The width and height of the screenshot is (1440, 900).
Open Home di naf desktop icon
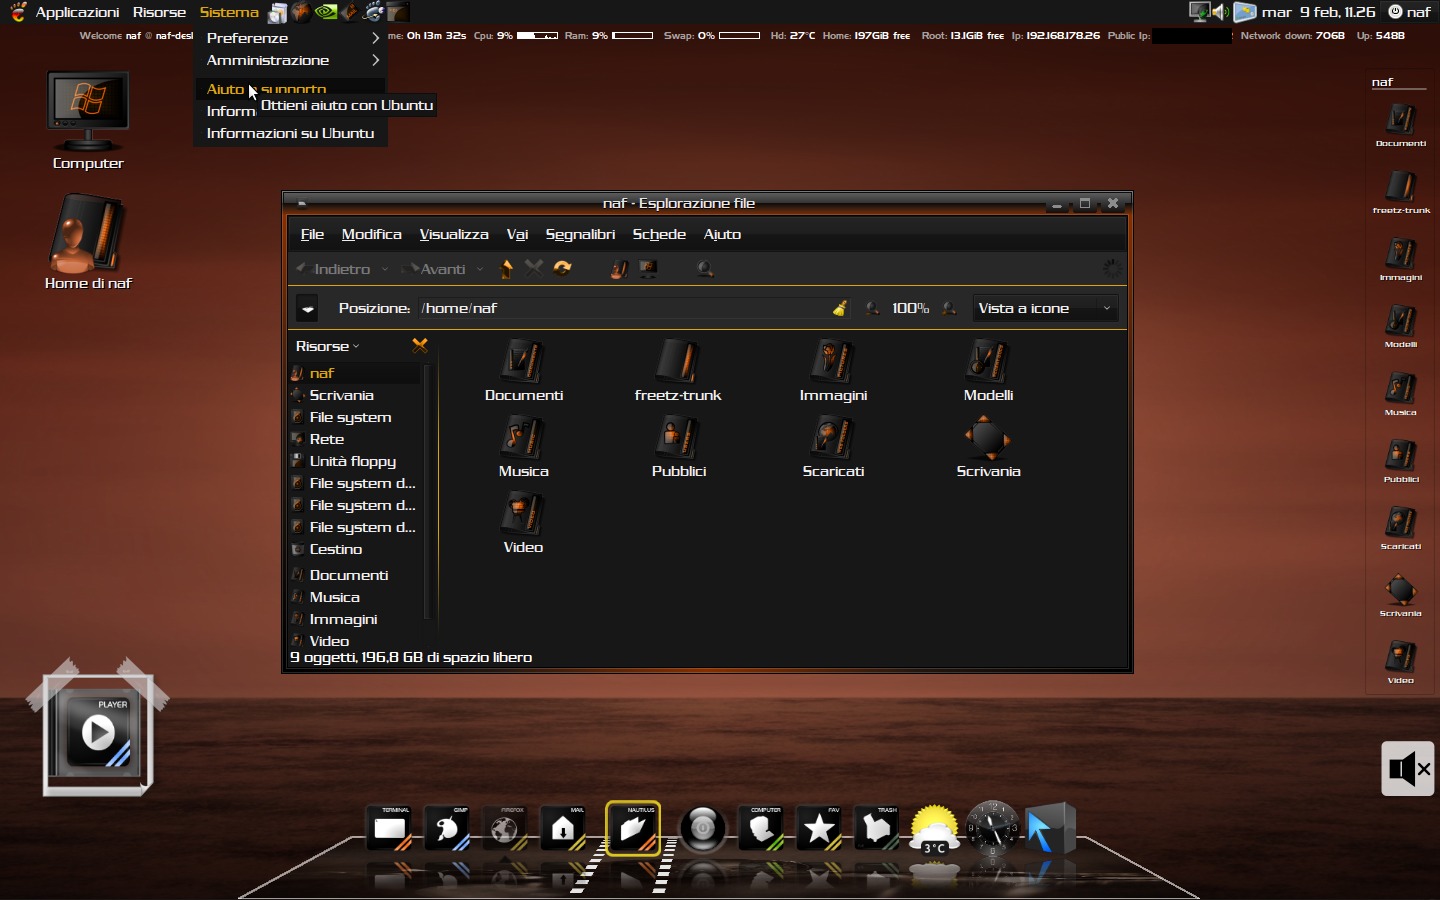coord(88,241)
